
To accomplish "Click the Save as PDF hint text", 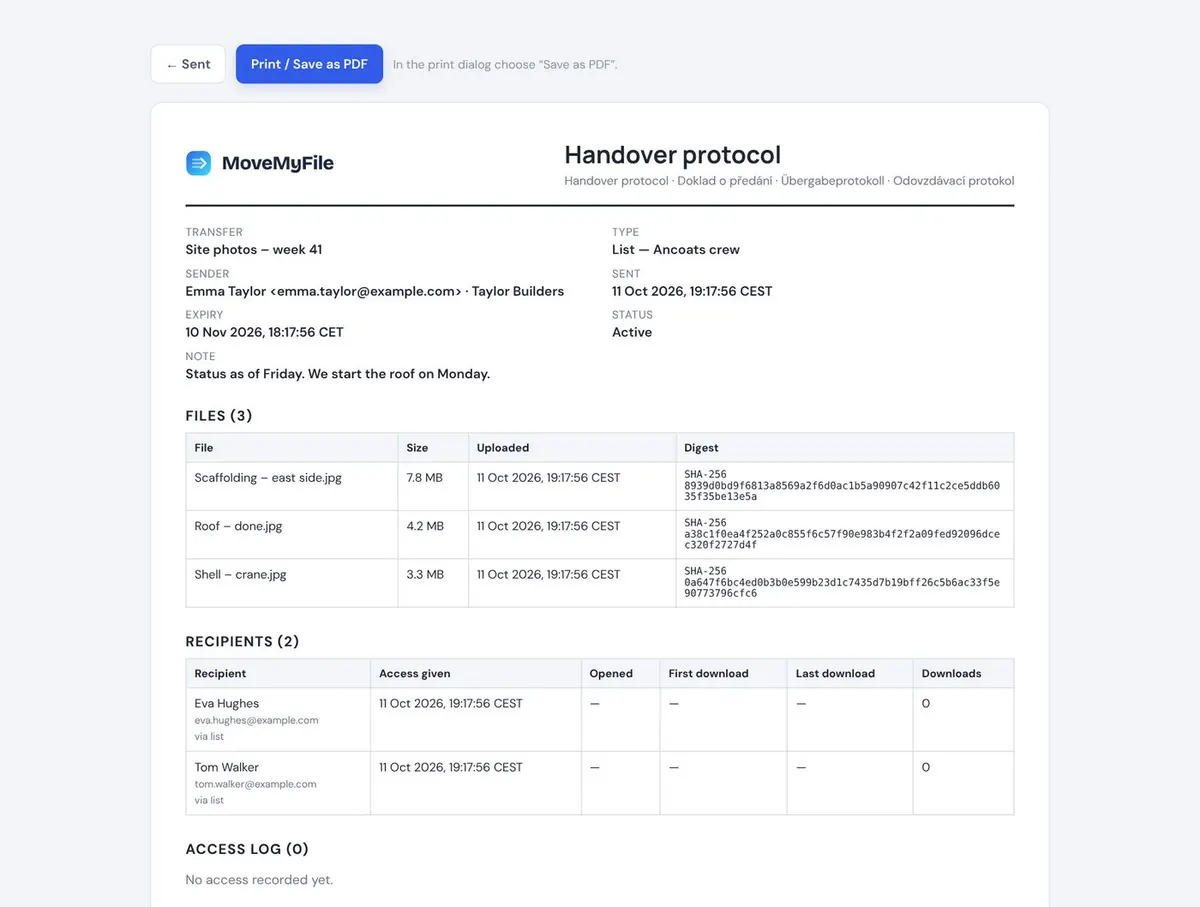I will (x=505, y=65).
